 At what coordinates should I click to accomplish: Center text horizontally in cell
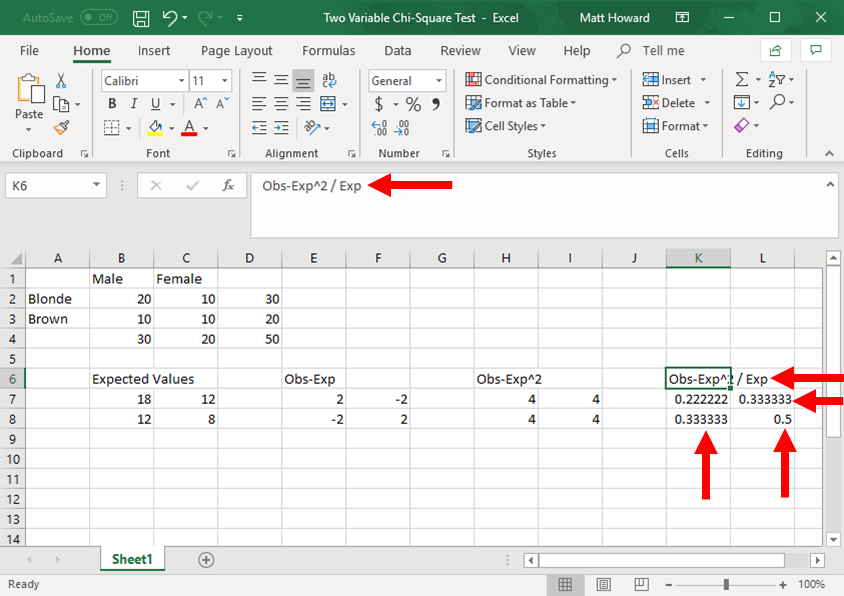coord(281,104)
